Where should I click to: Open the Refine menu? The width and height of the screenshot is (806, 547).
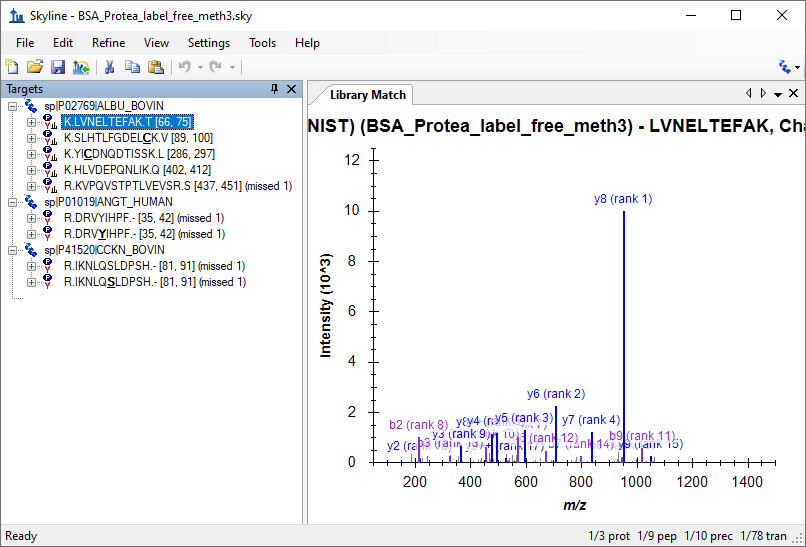pos(108,43)
